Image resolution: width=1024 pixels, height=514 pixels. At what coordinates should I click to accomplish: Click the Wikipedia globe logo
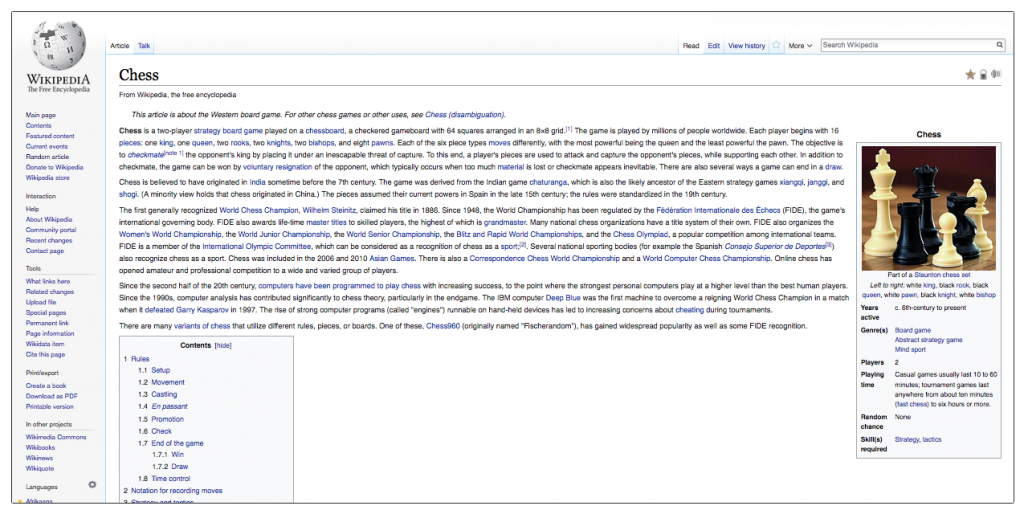pos(59,46)
